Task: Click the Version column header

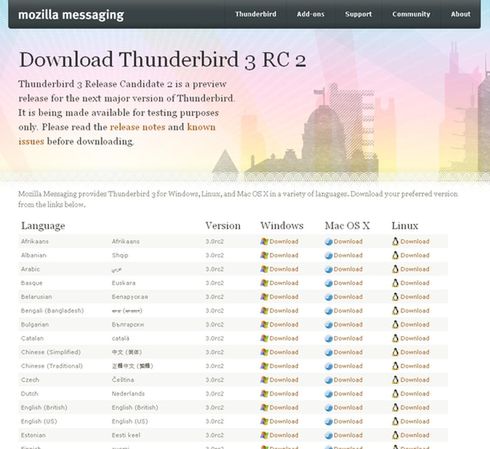Action: (223, 226)
